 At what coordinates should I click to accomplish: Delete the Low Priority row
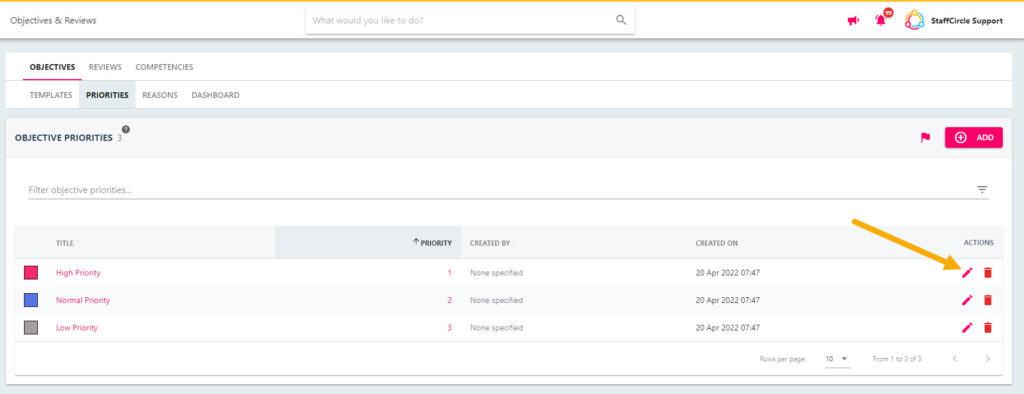[987, 327]
